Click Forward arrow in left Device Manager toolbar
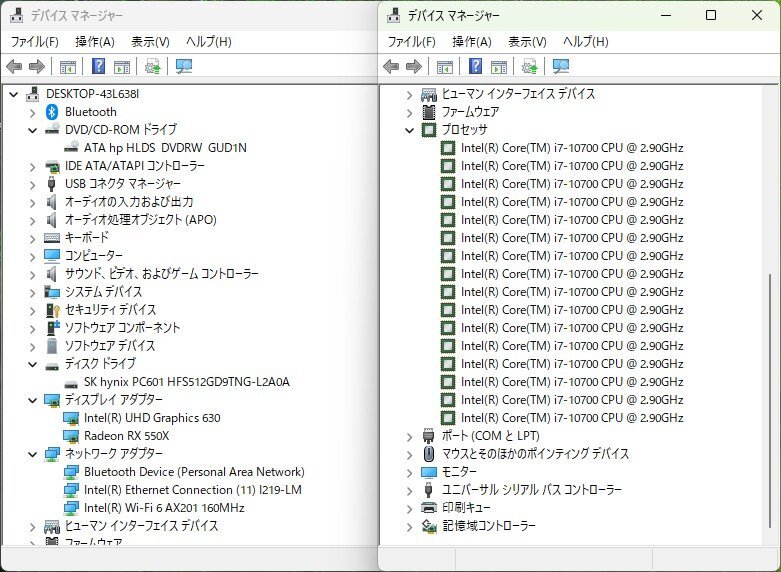This screenshot has width=781, height=572. [37, 66]
